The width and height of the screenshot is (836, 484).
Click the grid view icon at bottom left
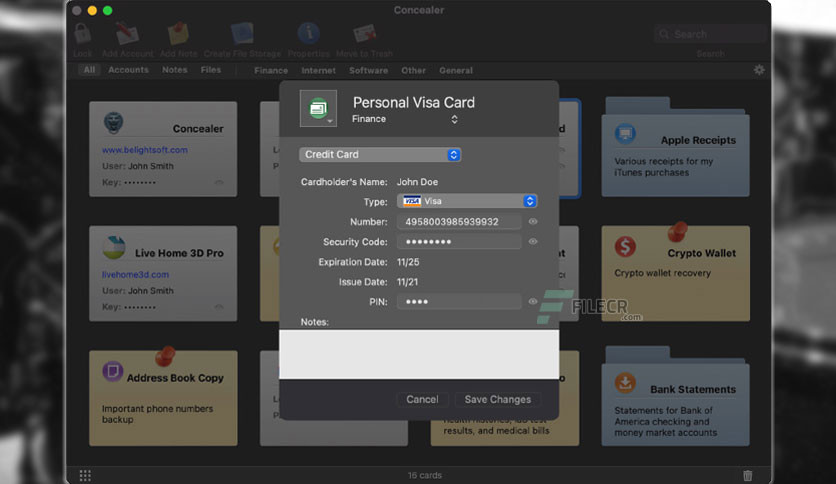[85, 475]
